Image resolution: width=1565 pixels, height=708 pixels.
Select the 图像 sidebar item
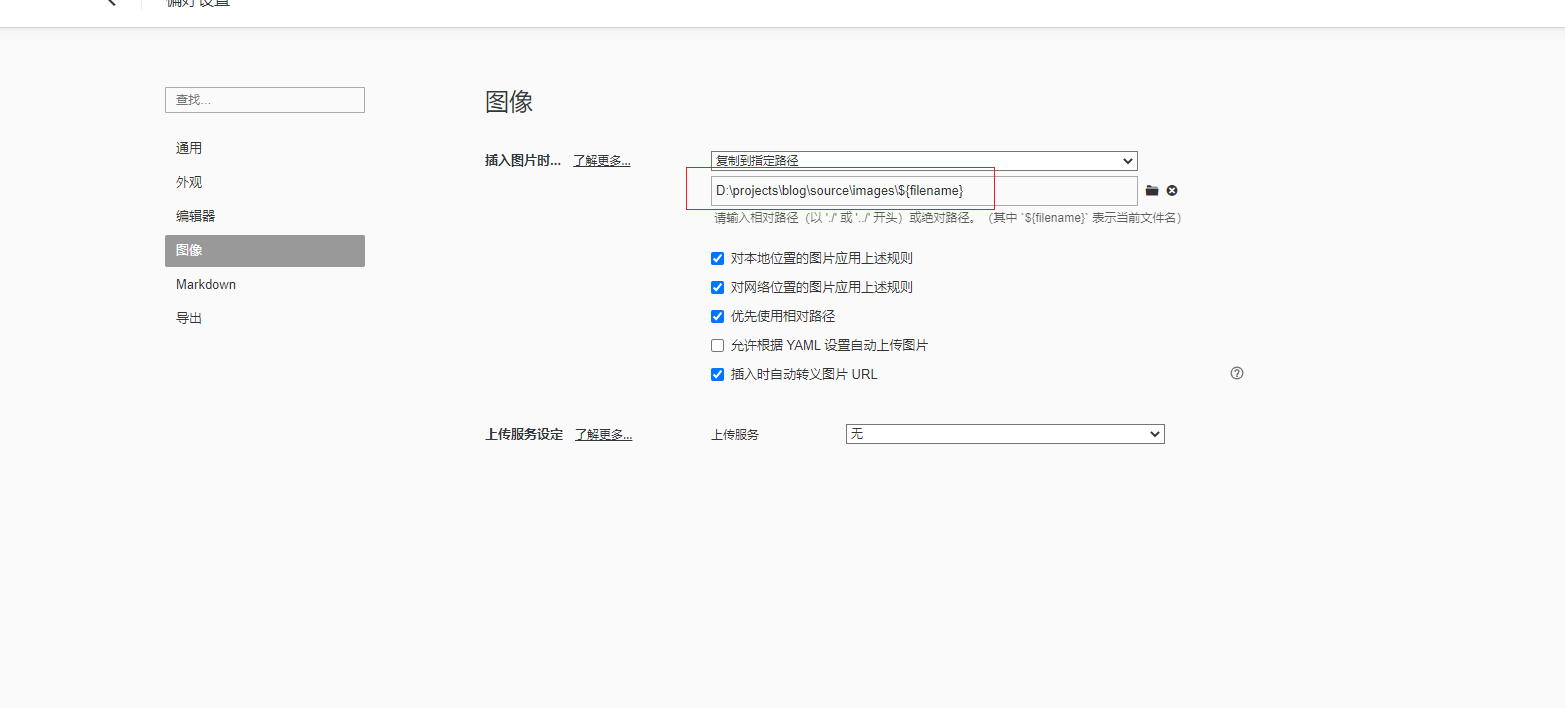click(x=264, y=250)
